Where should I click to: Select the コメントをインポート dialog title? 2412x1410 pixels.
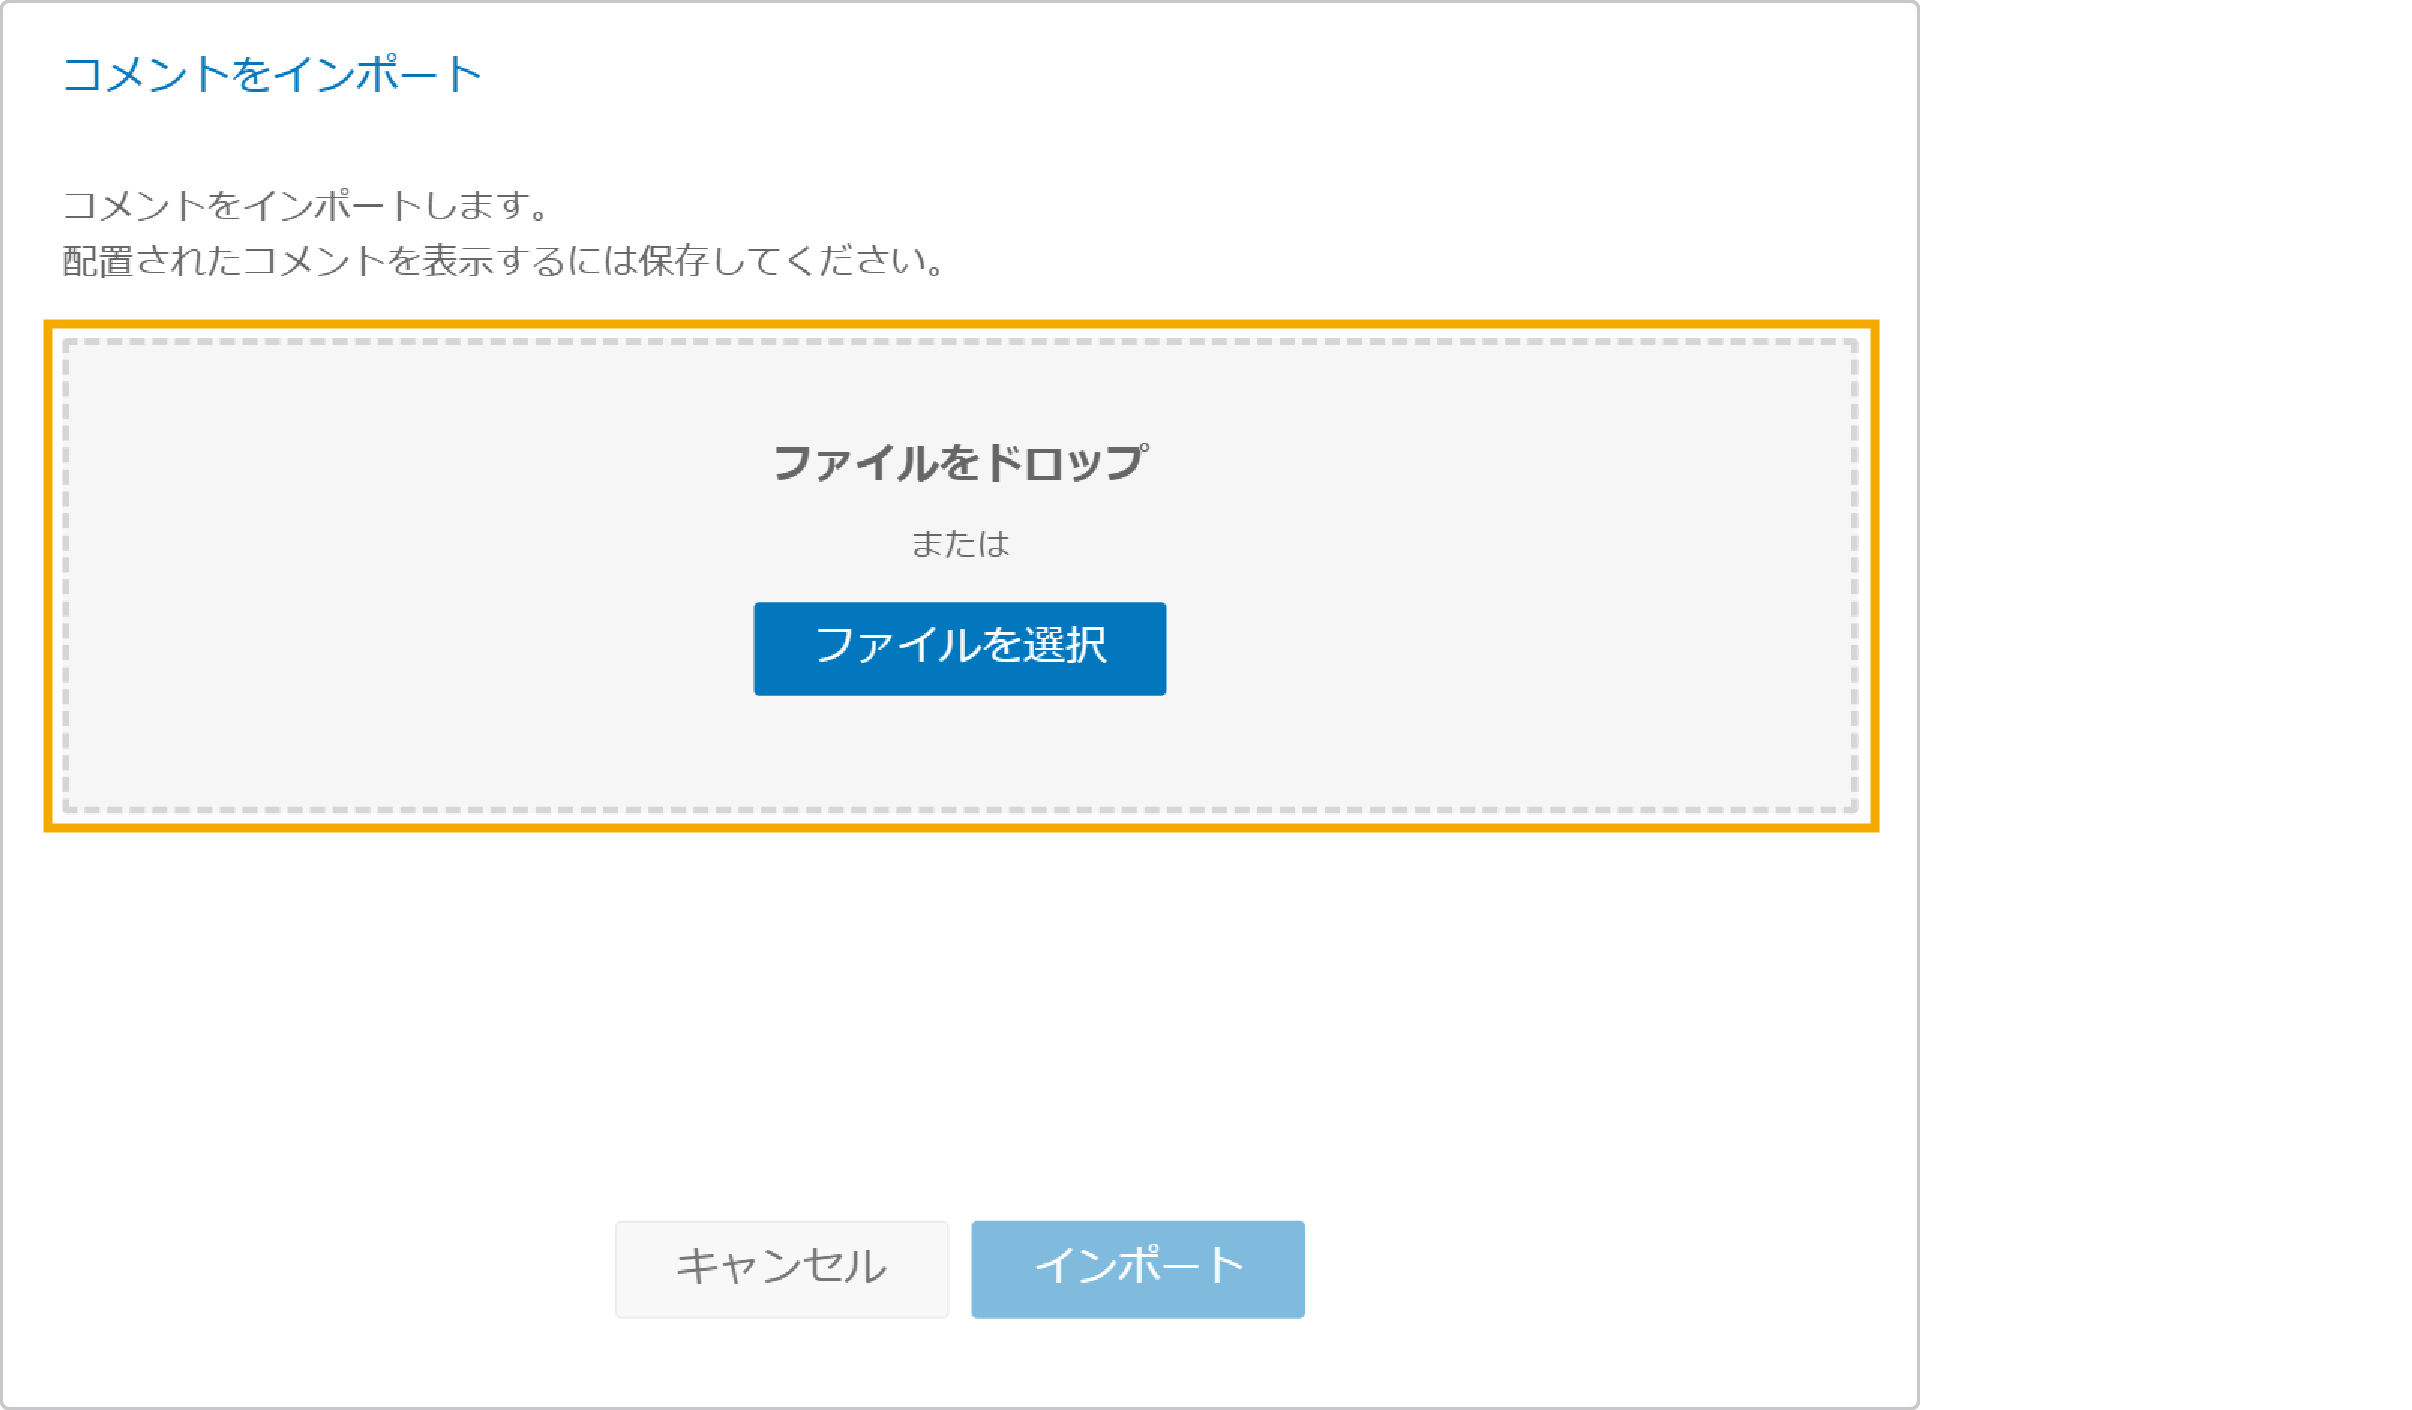[272, 74]
